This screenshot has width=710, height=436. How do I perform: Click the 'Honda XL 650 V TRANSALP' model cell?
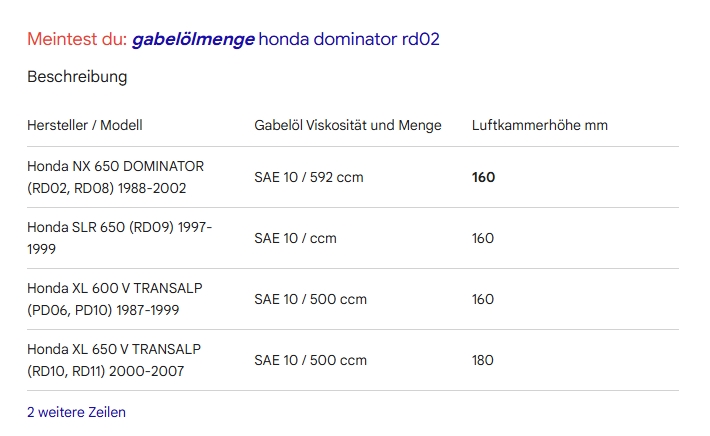tap(114, 360)
